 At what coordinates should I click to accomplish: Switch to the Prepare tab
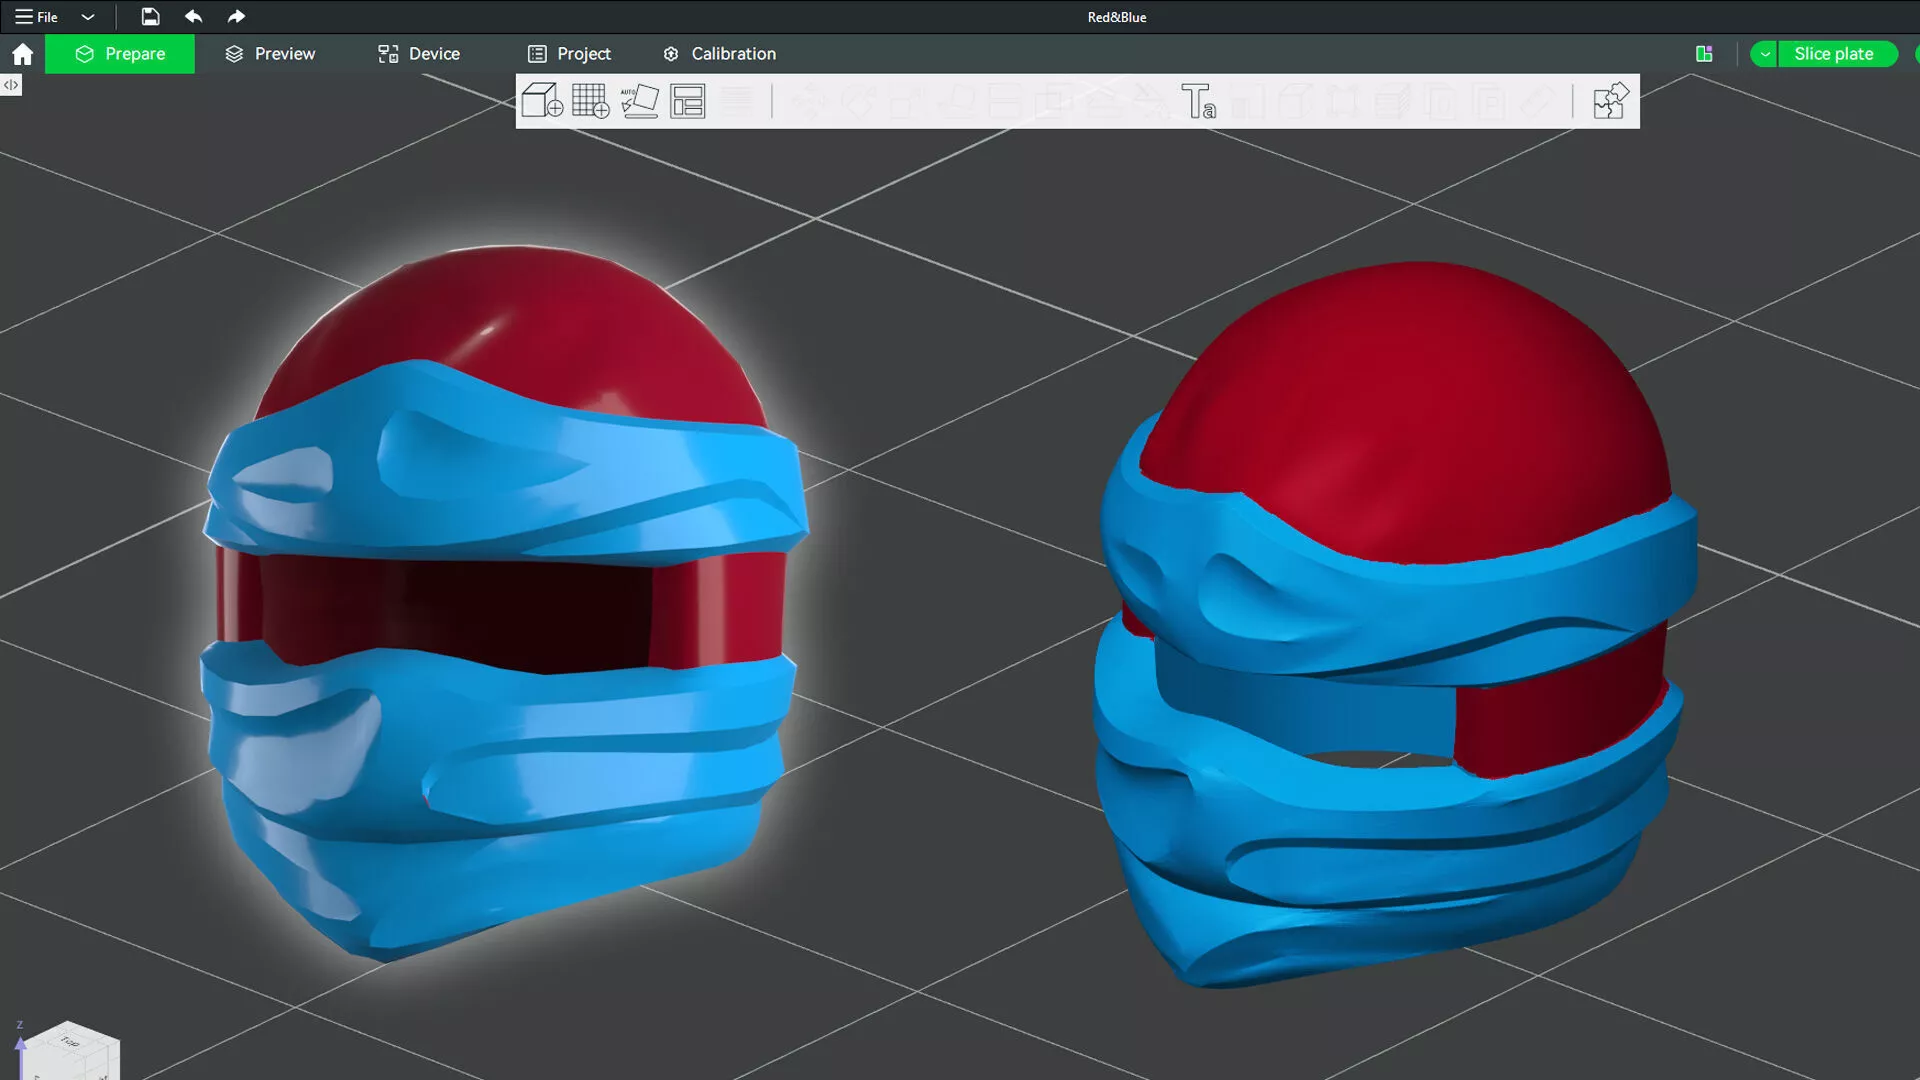coord(120,54)
